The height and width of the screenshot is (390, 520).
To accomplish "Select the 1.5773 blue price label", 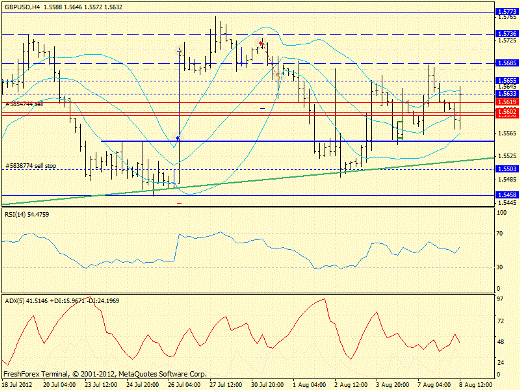I will coord(507,12).
